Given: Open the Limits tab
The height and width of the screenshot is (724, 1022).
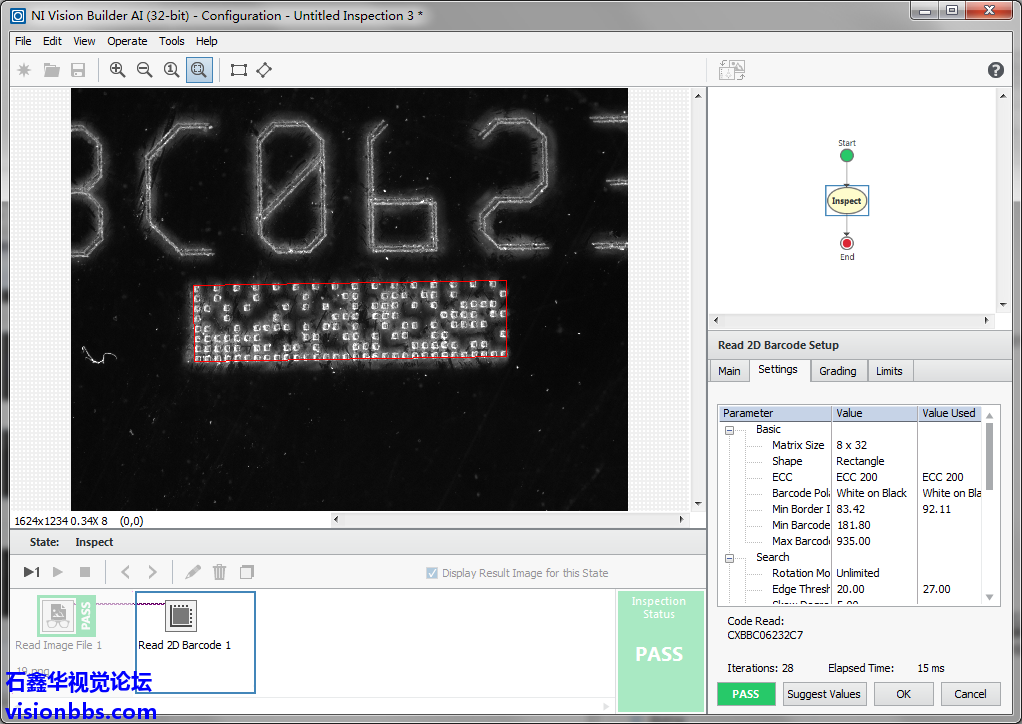Looking at the screenshot, I should [x=889, y=371].
